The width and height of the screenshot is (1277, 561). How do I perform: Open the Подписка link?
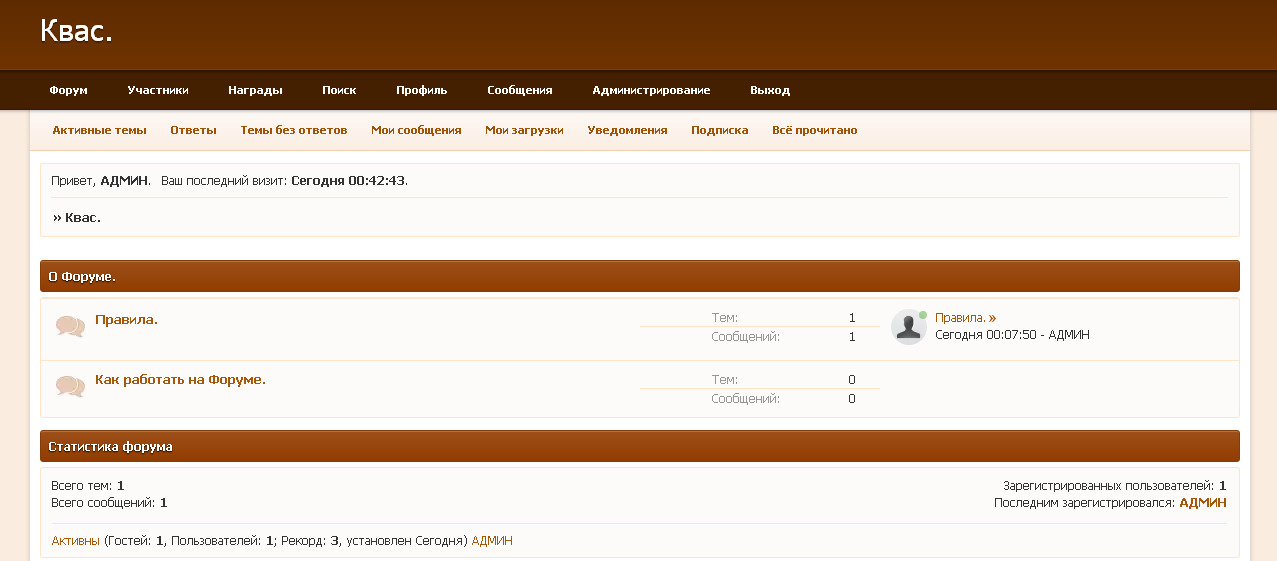pyautogui.click(x=720, y=130)
